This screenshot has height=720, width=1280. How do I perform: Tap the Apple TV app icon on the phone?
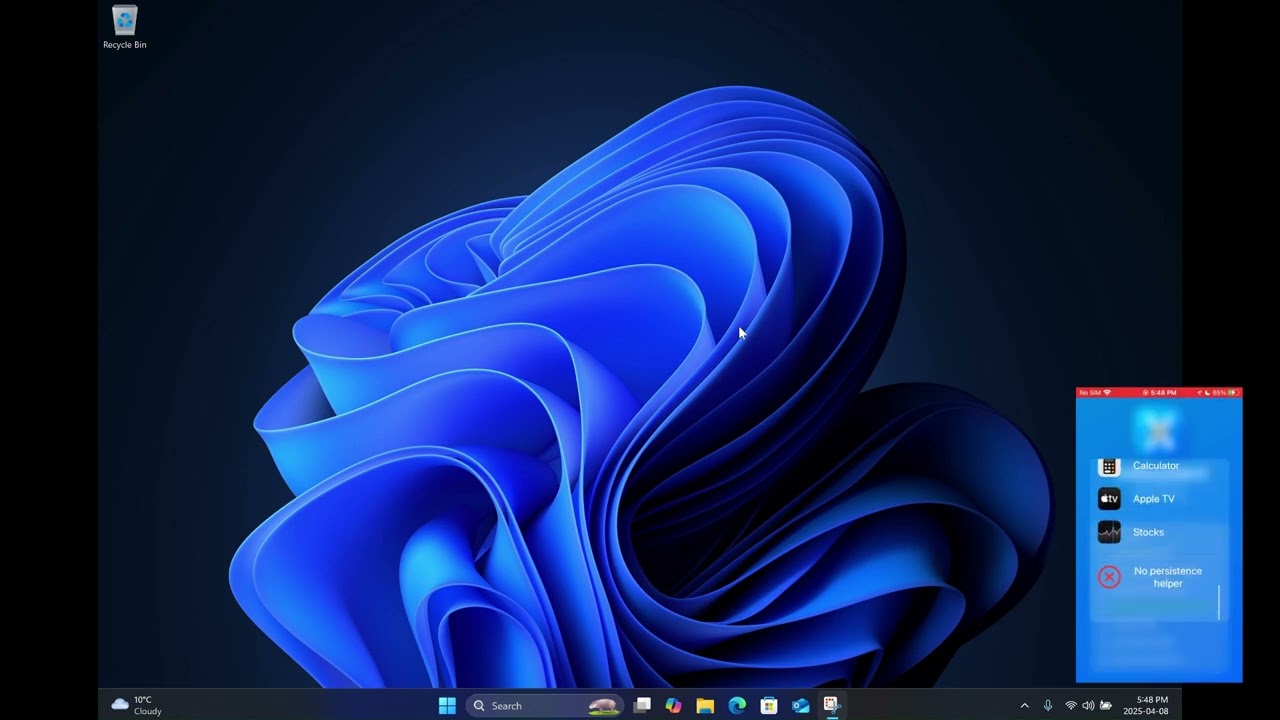coord(1109,499)
